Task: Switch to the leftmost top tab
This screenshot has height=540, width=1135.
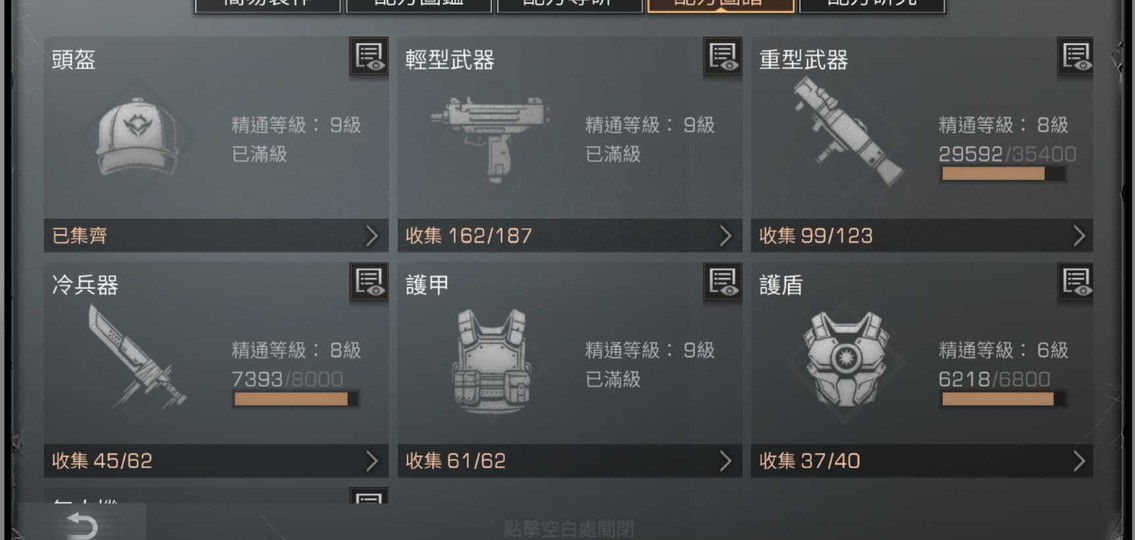Action: click(x=268, y=6)
